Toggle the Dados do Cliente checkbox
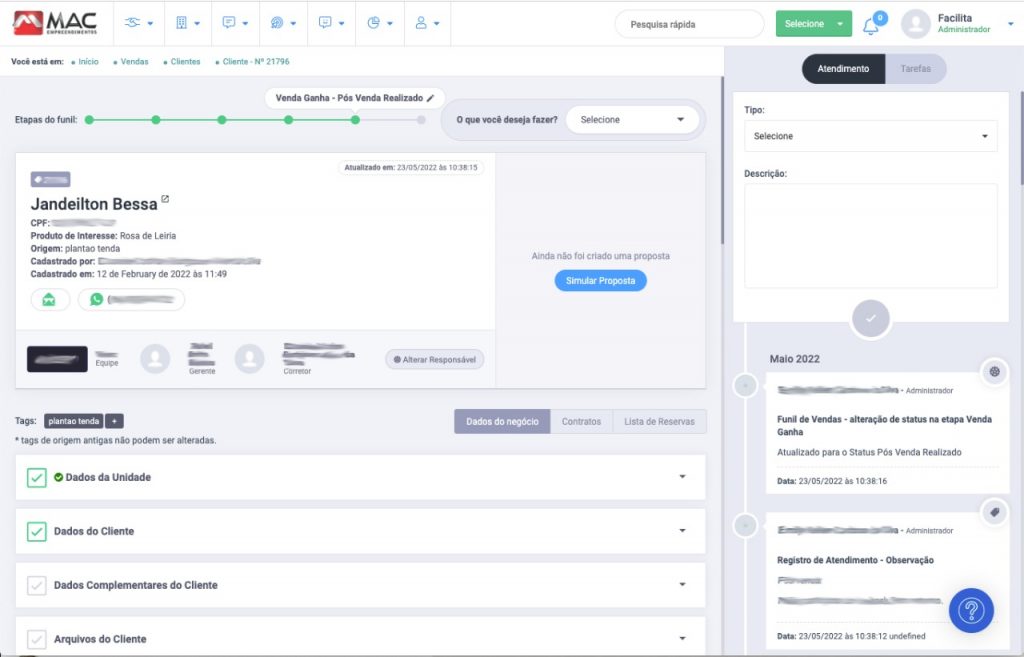 (37, 532)
